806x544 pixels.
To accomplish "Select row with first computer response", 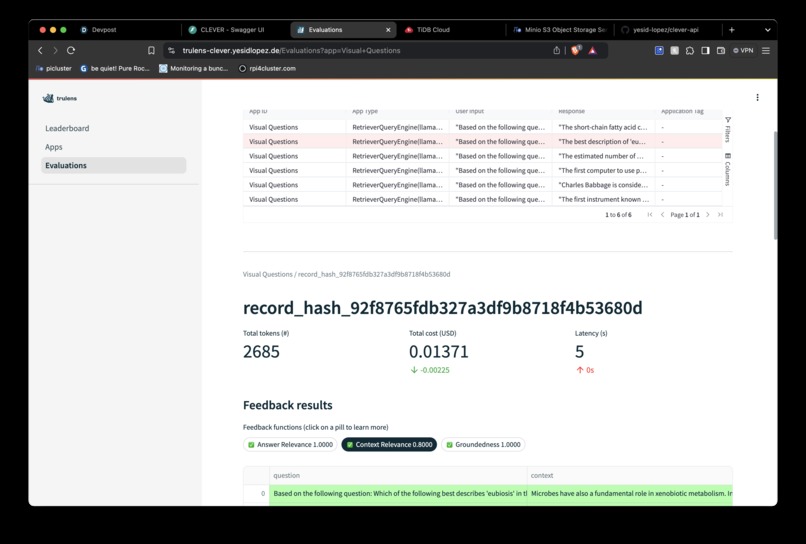I will tap(483, 170).
